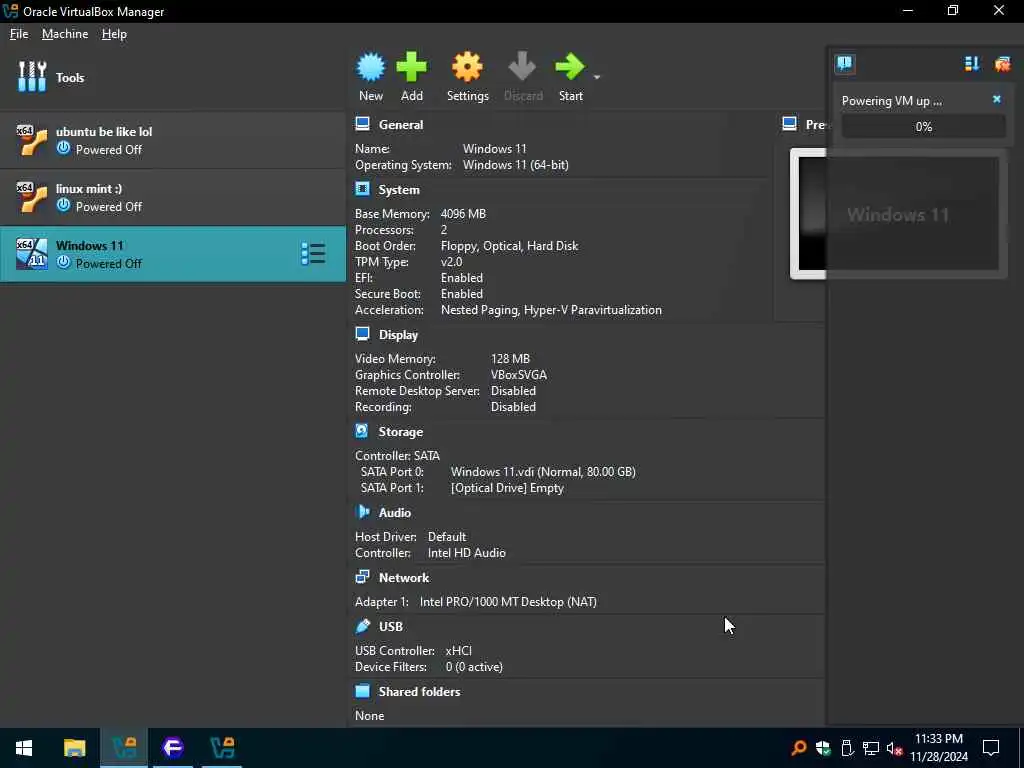The width and height of the screenshot is (1024, 768).
Task: Click the Shared folders section folder icon
Action: (x=362, y=691)
